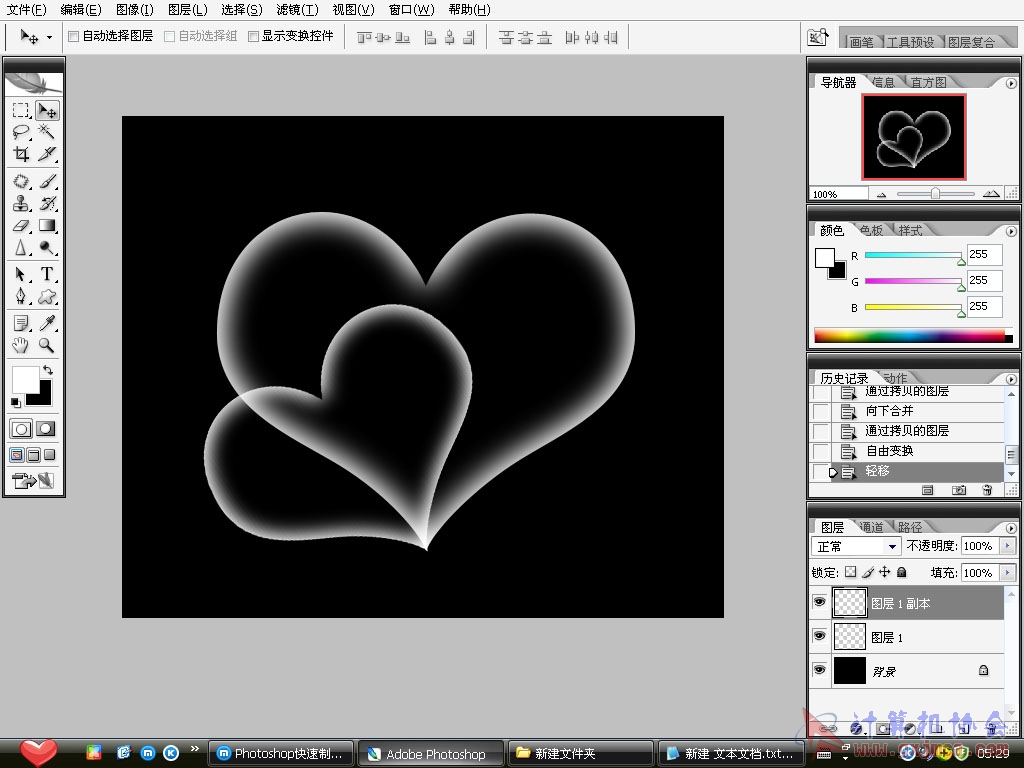Select the Eraser tool
Image resolution: width=1024 pixels, height=768 pixels.
click(x=21, y=226)
